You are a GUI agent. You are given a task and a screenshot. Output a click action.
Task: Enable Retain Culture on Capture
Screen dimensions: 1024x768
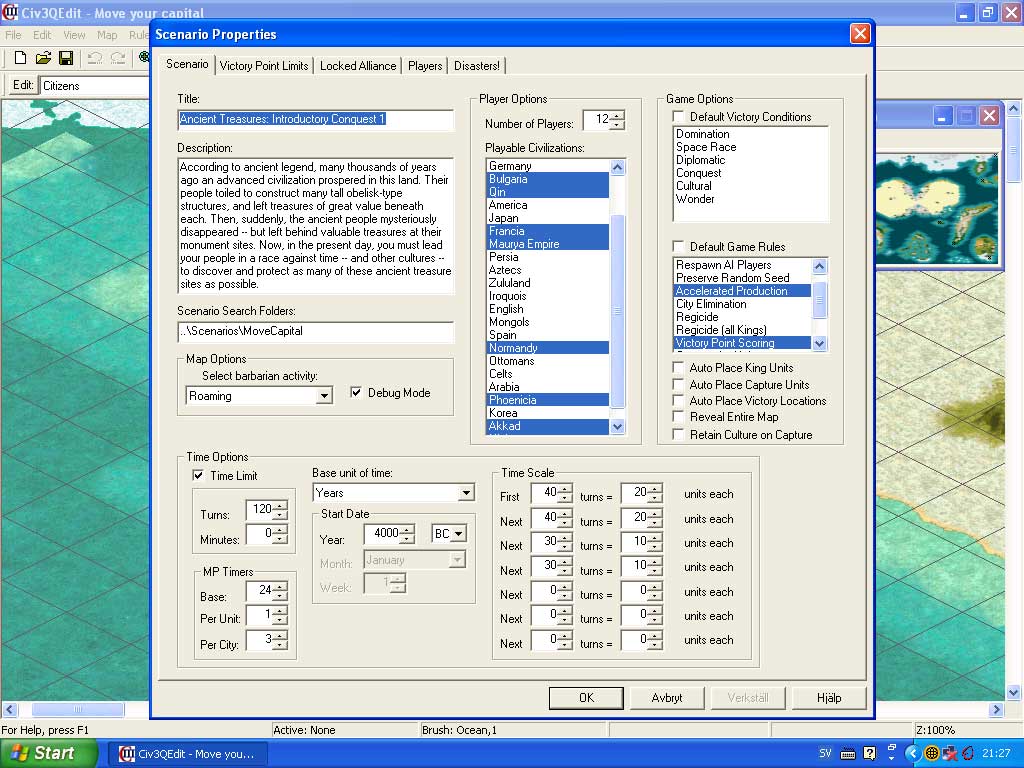pos(679,434)
